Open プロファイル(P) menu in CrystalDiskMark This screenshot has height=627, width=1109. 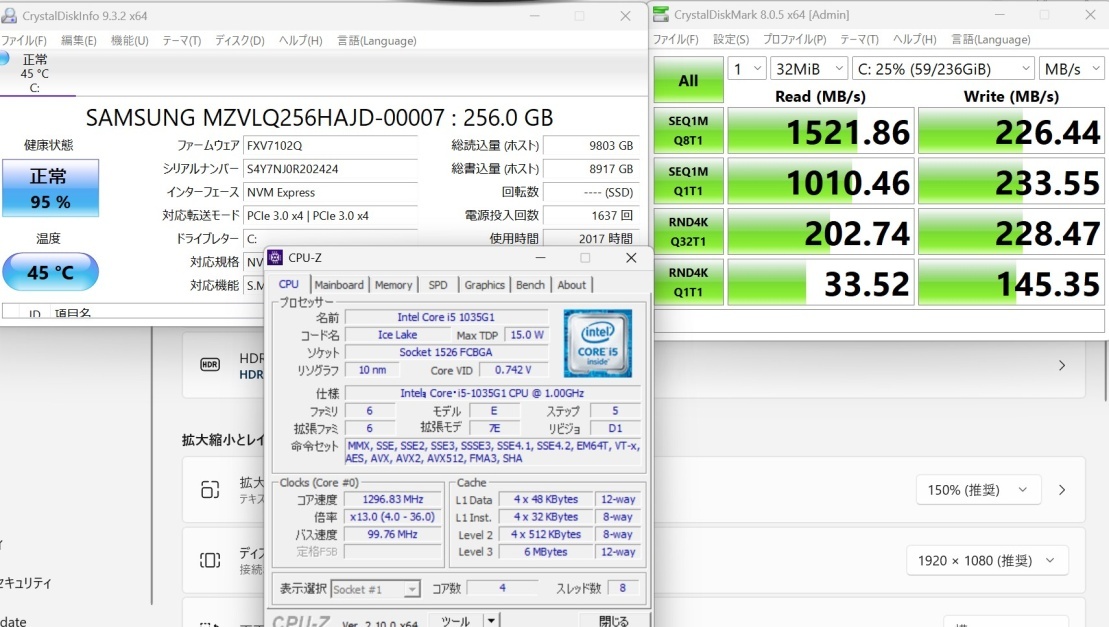point(794,39)
